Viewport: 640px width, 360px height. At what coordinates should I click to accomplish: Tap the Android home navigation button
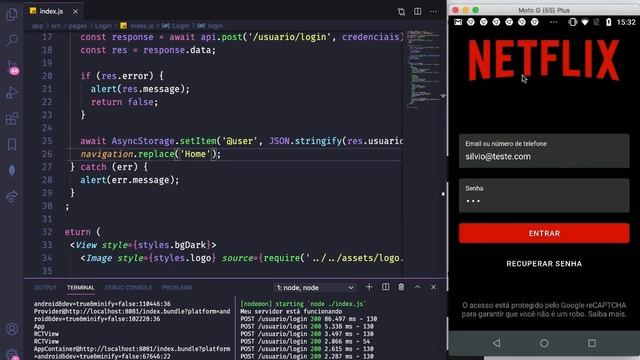click(544, 343)
